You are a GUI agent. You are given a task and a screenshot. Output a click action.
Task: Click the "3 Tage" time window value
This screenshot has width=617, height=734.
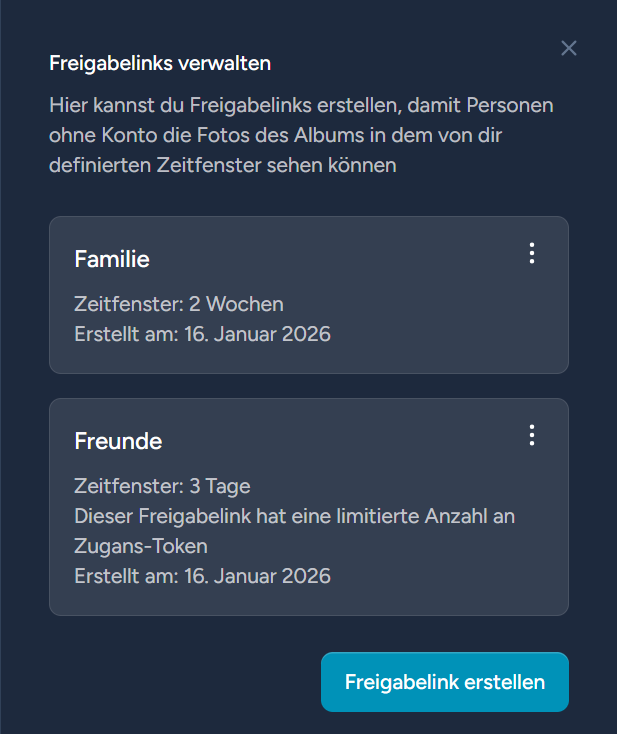tap(219, 486)
